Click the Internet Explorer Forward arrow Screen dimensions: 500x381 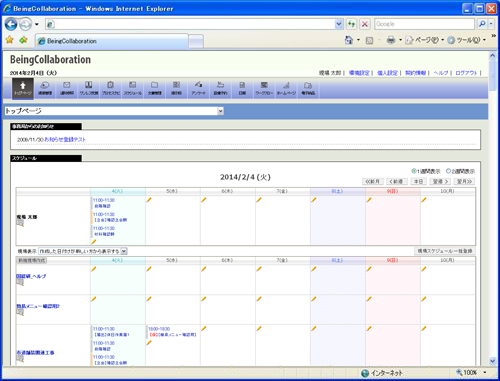click(x=25, y=24)
